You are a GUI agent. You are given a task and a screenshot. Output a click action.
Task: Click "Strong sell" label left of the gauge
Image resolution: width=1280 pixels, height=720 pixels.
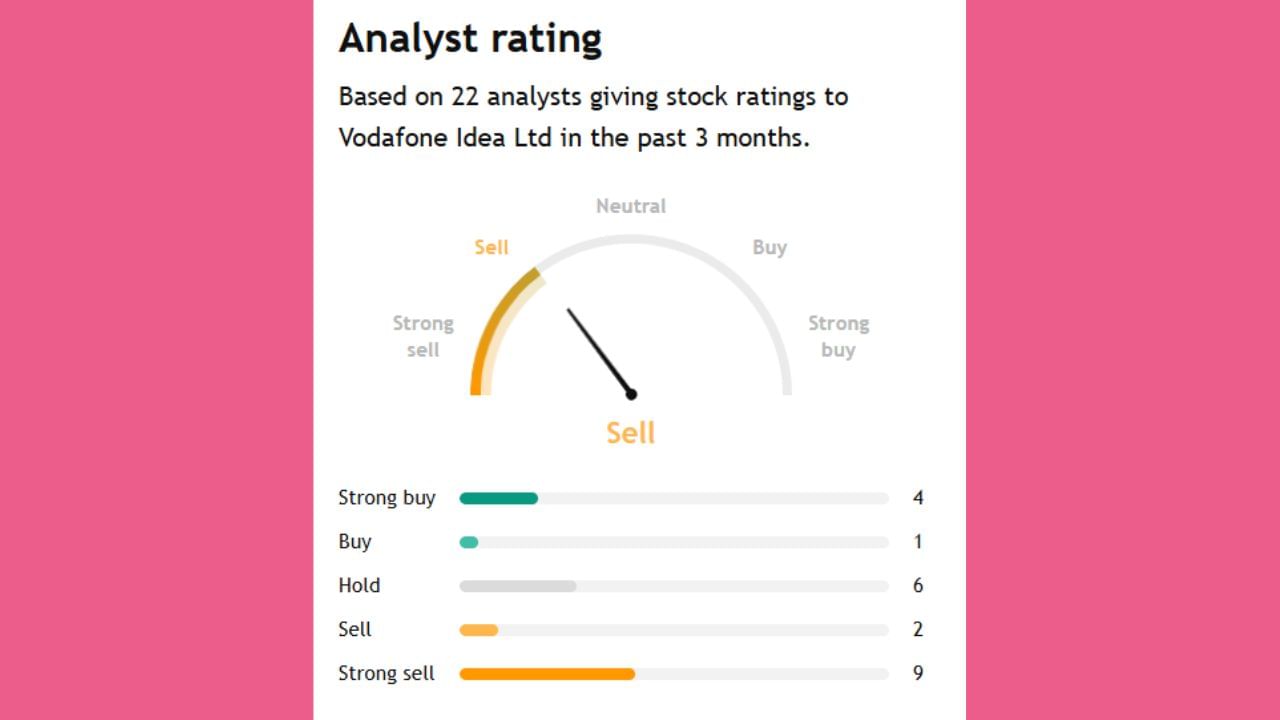423,336
